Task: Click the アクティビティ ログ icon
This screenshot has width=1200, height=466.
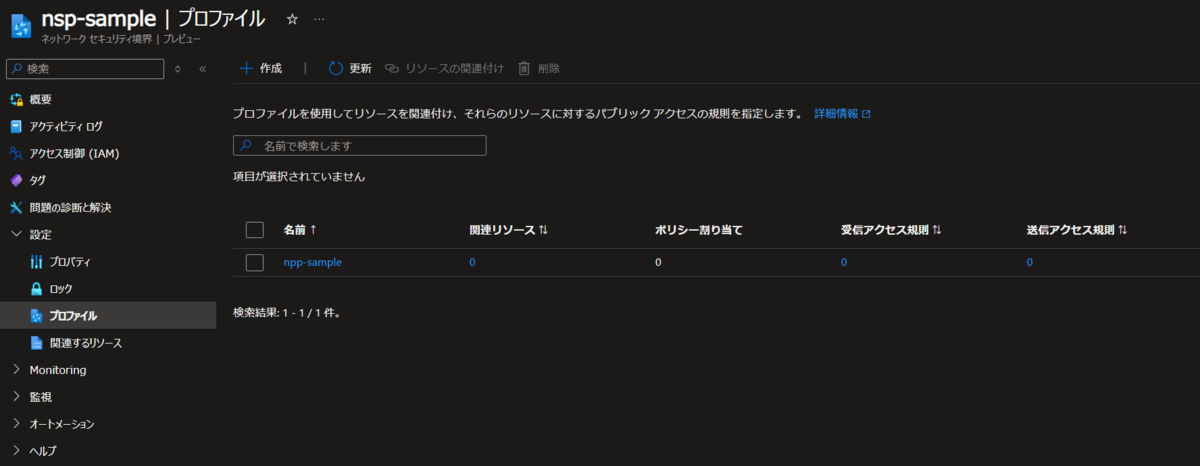Action: [x=16, y=126]
